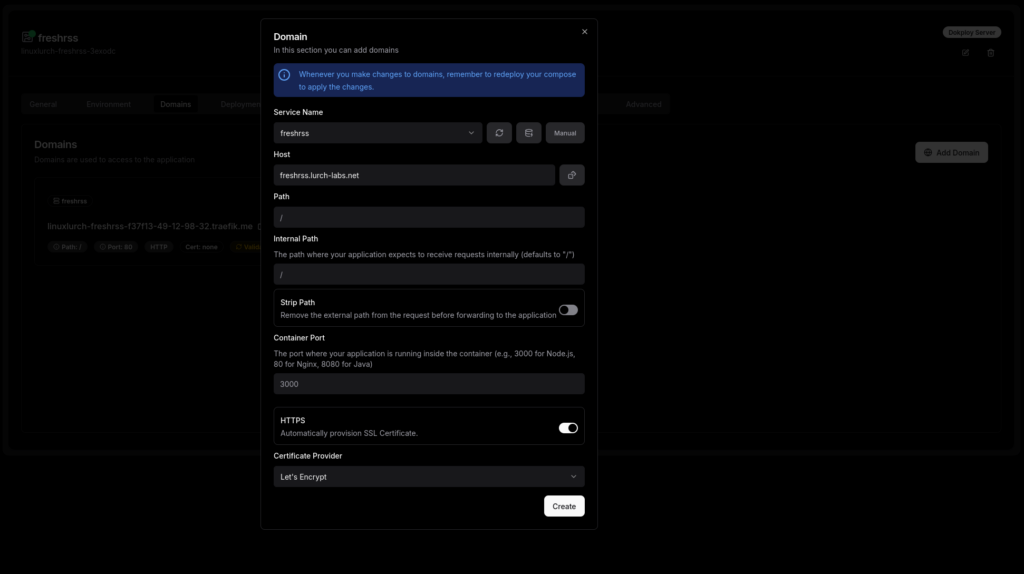Refresh the service name list
Viewport: 1024px width, 574px height.
pyautogui.click(x=499, y=133)
